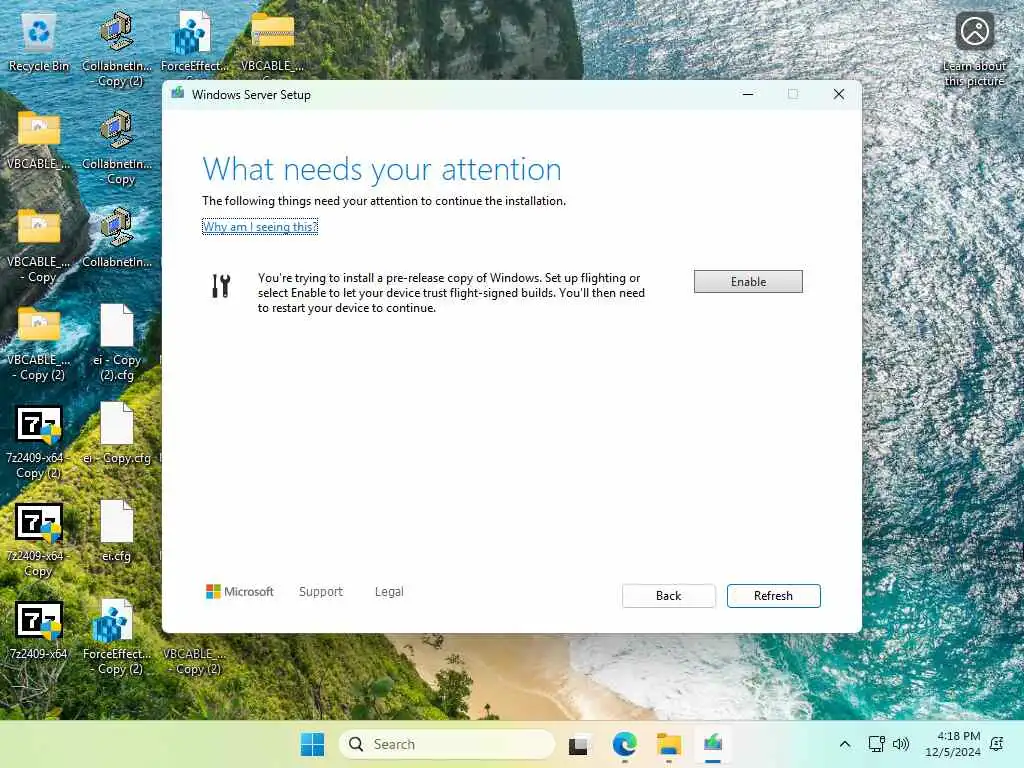
Task: Select the VBCABLE_... folder below Recycle Bin
Action: [39, 139]
